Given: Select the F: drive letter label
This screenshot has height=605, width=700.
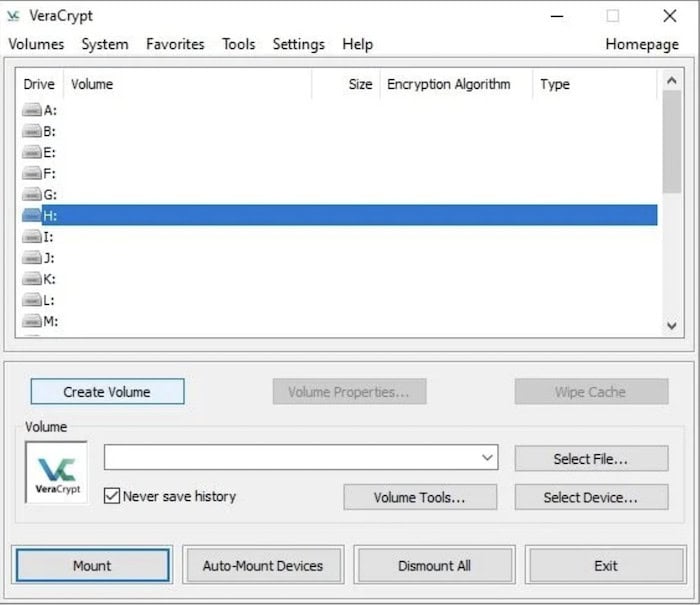Looking at the screenshot, I should pos(49,174).
